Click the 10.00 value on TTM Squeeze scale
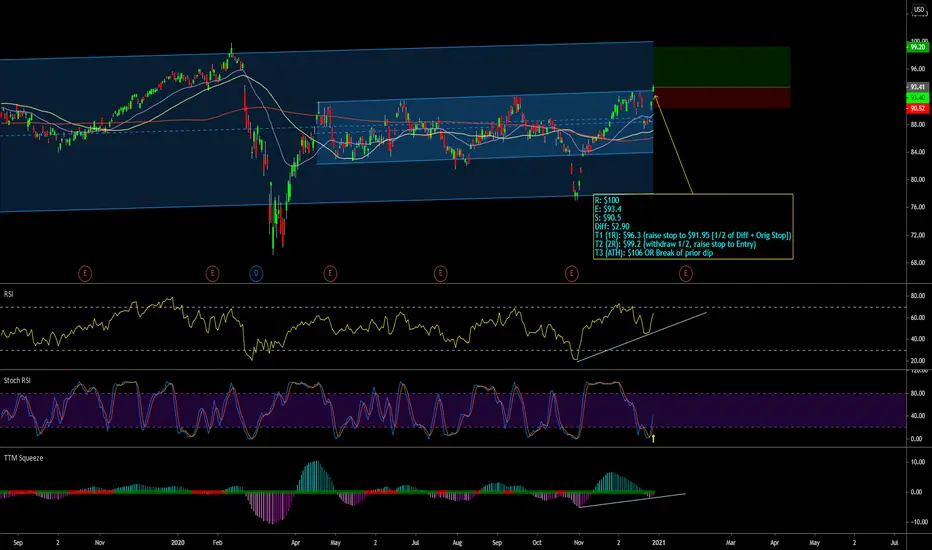Screen dimensions: 932x550 (x=918, y=462)
